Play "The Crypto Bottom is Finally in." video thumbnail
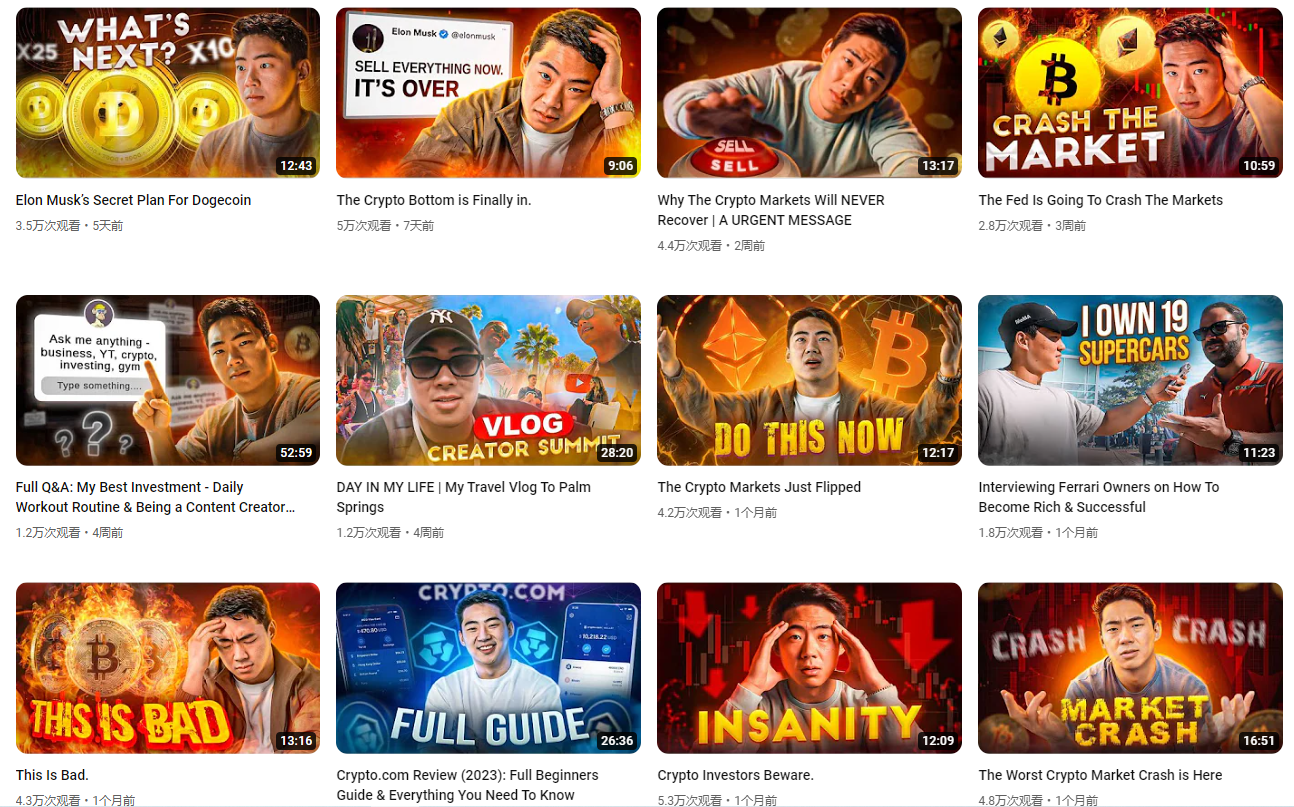The image size is (1294, 807). pos(488,92)
